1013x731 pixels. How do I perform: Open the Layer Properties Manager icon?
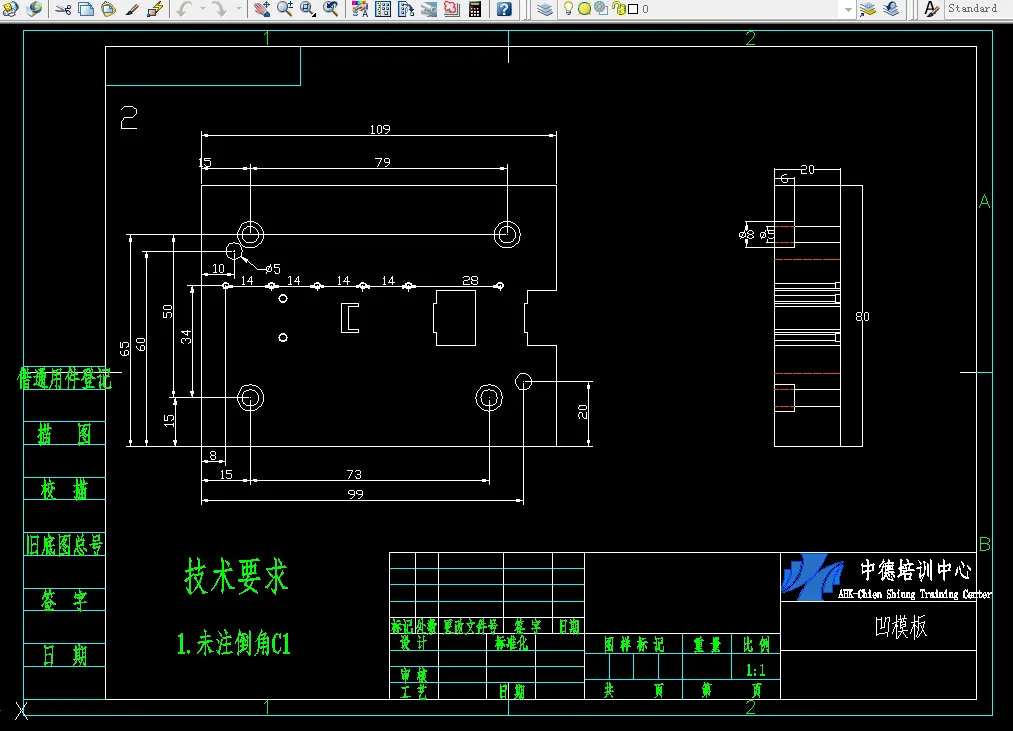tap(545, 8)
